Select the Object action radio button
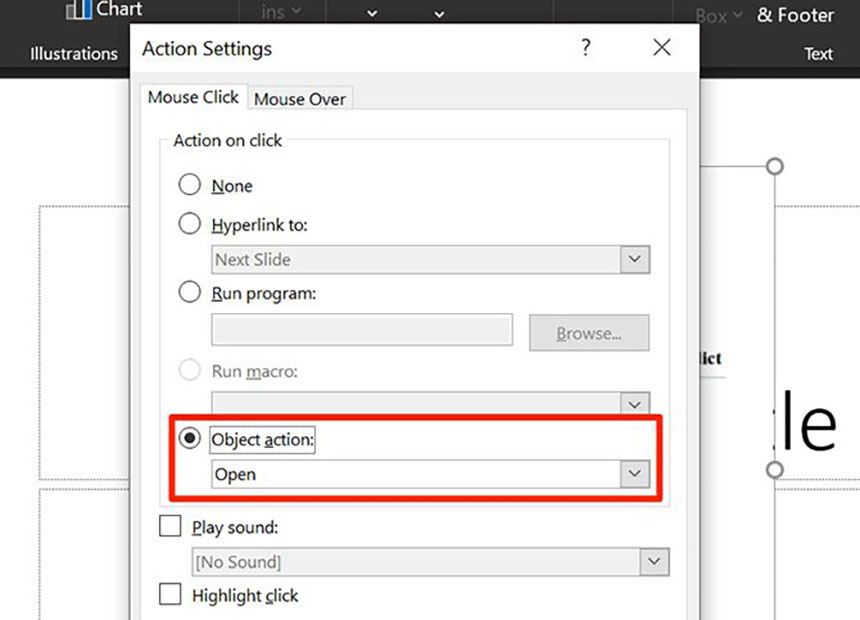This screenshot has height=620, width=860. [189, 439]
